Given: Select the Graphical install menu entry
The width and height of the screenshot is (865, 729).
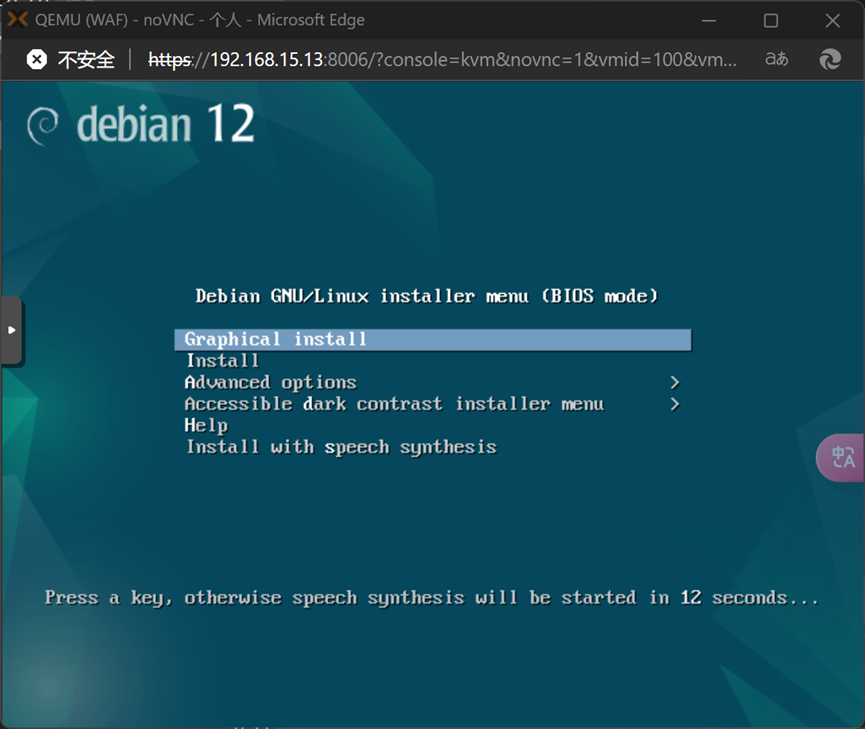Looking at the screenshot, I should pyautogui.click(x=433, y=339).
